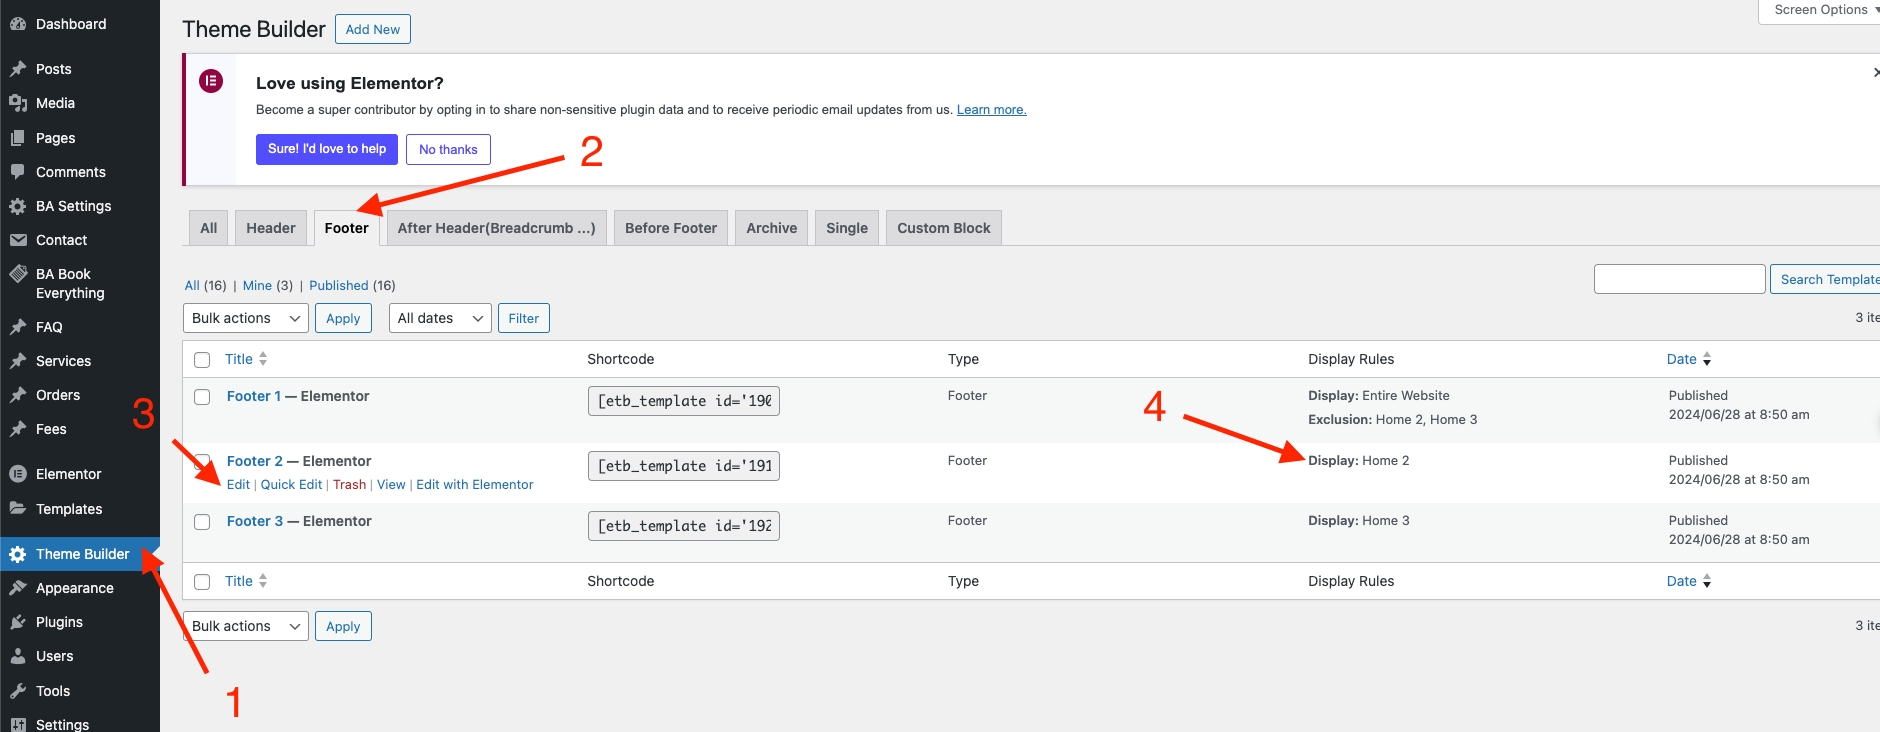Toggle select-all checkbox in table header
This screenshot has height=732, width=1880.
coord(202,360)
